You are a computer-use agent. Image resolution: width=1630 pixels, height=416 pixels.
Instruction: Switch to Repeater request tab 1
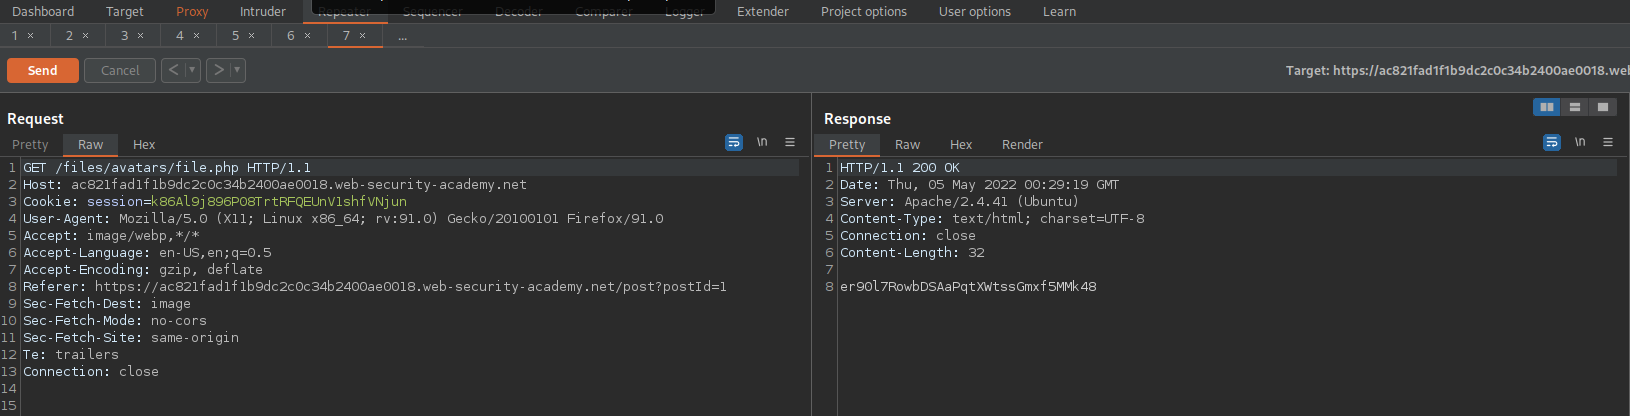pos(15,36)
